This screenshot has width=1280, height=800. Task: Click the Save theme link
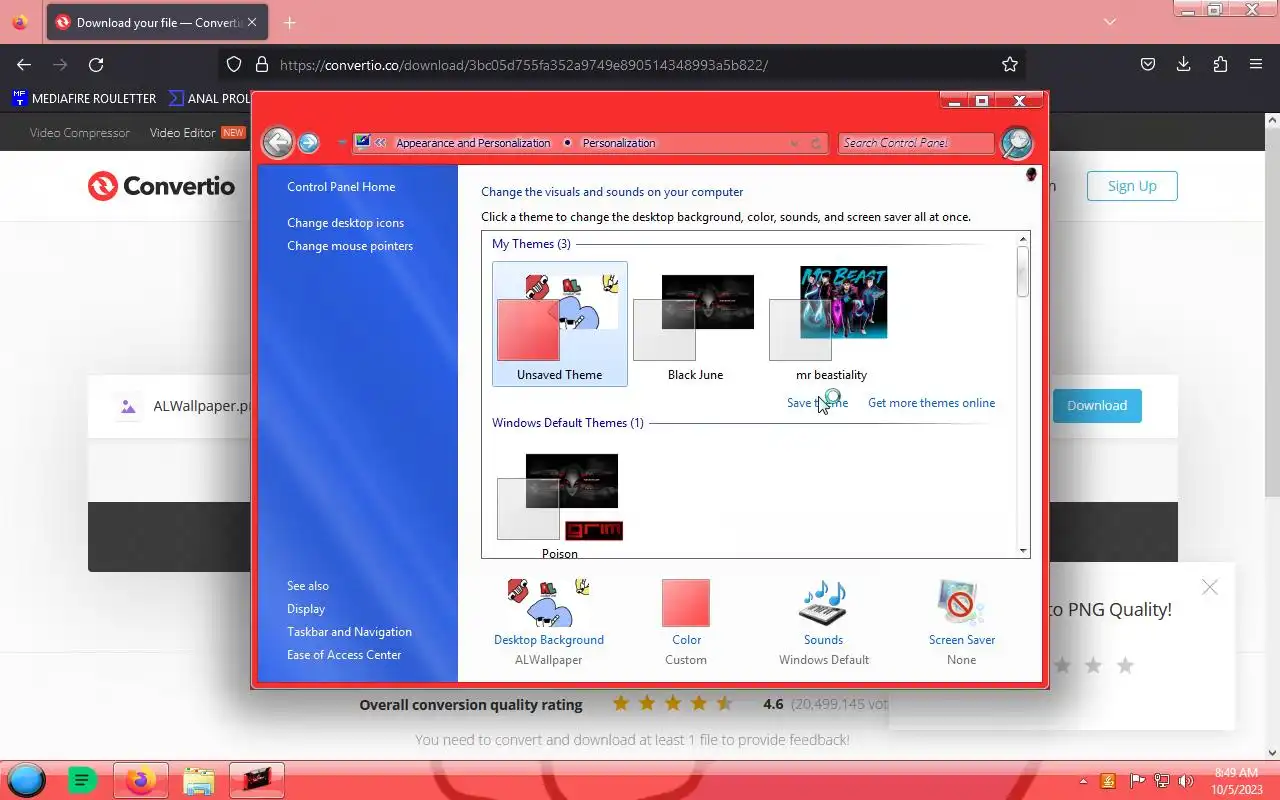click(817, 403)
